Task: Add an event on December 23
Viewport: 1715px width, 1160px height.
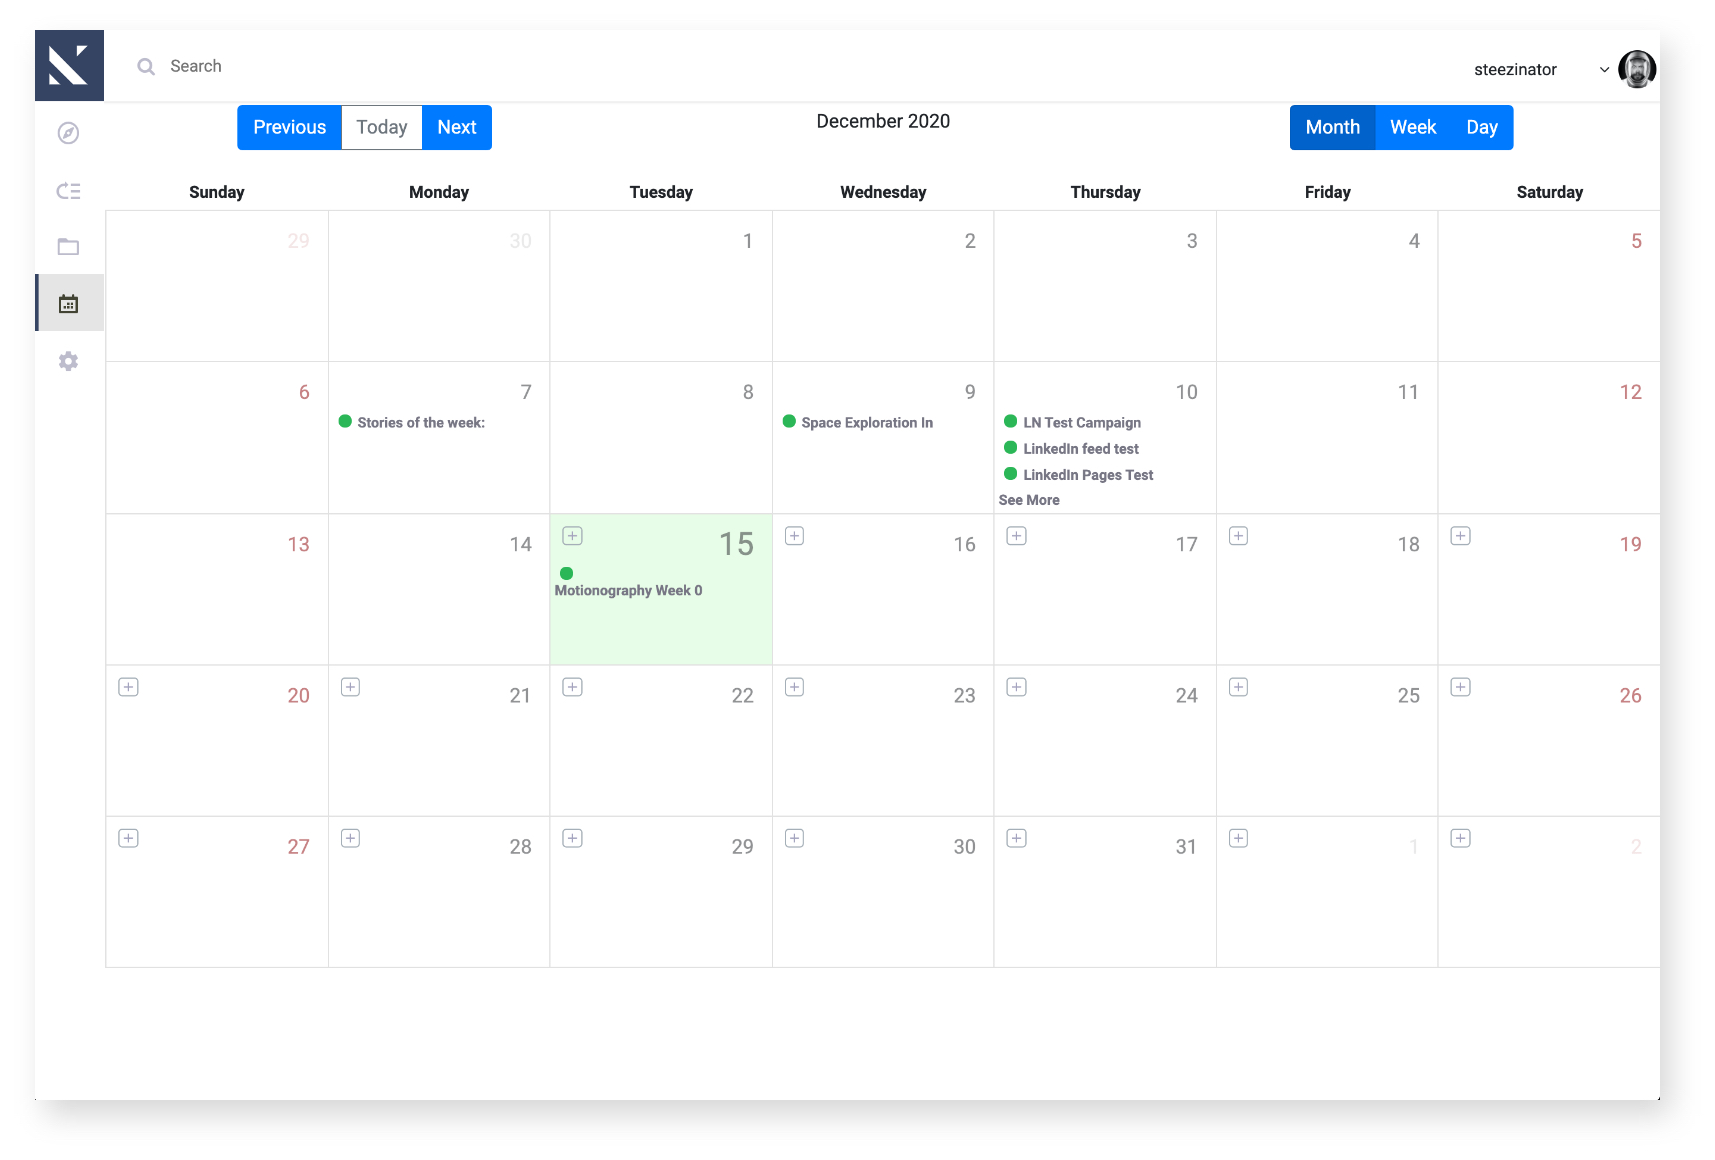Action: coord(795,687)
